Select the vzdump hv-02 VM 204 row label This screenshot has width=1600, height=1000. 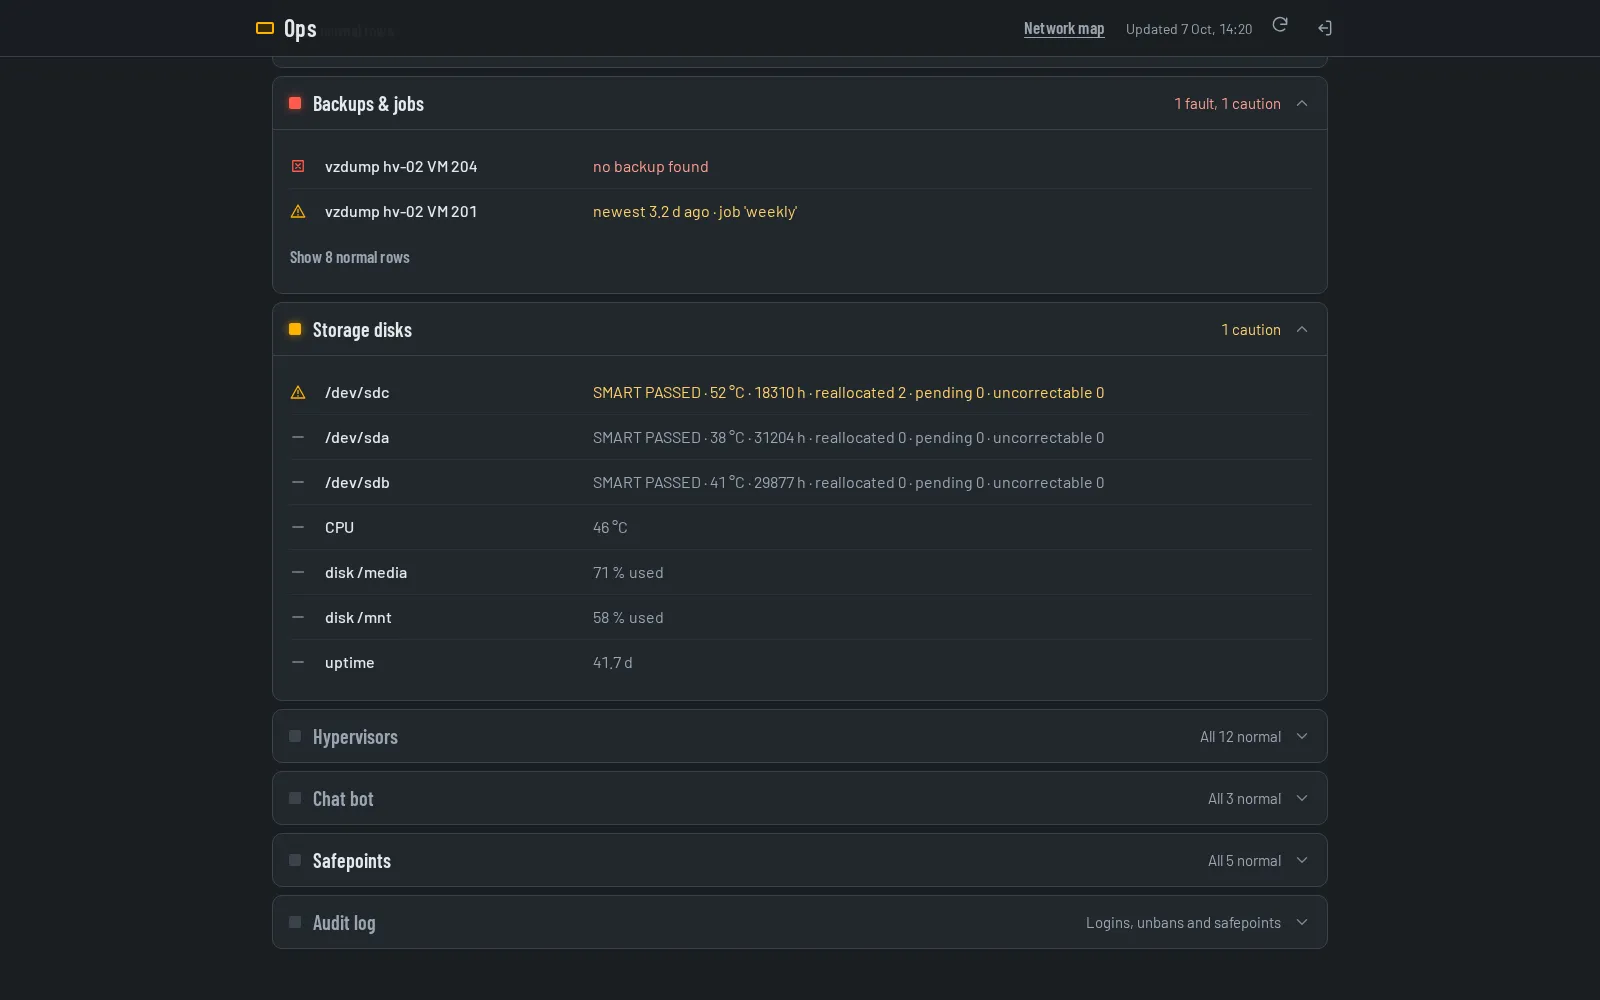[401, 166]
